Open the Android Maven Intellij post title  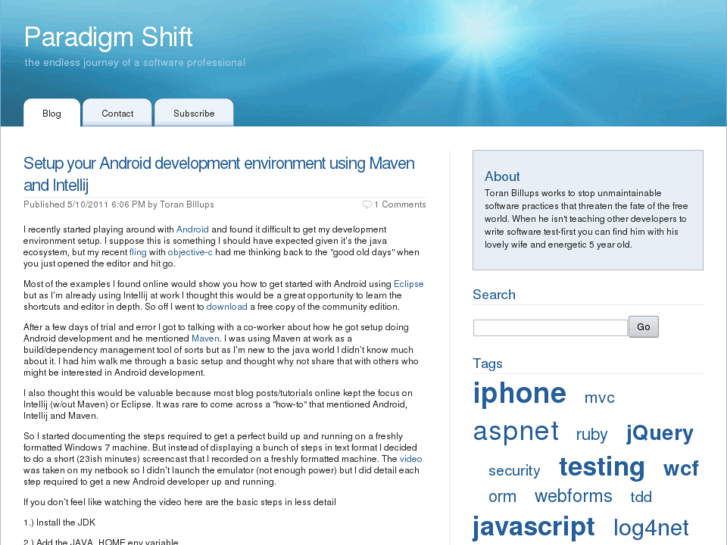pyautogui.click(x=219, y=174)
